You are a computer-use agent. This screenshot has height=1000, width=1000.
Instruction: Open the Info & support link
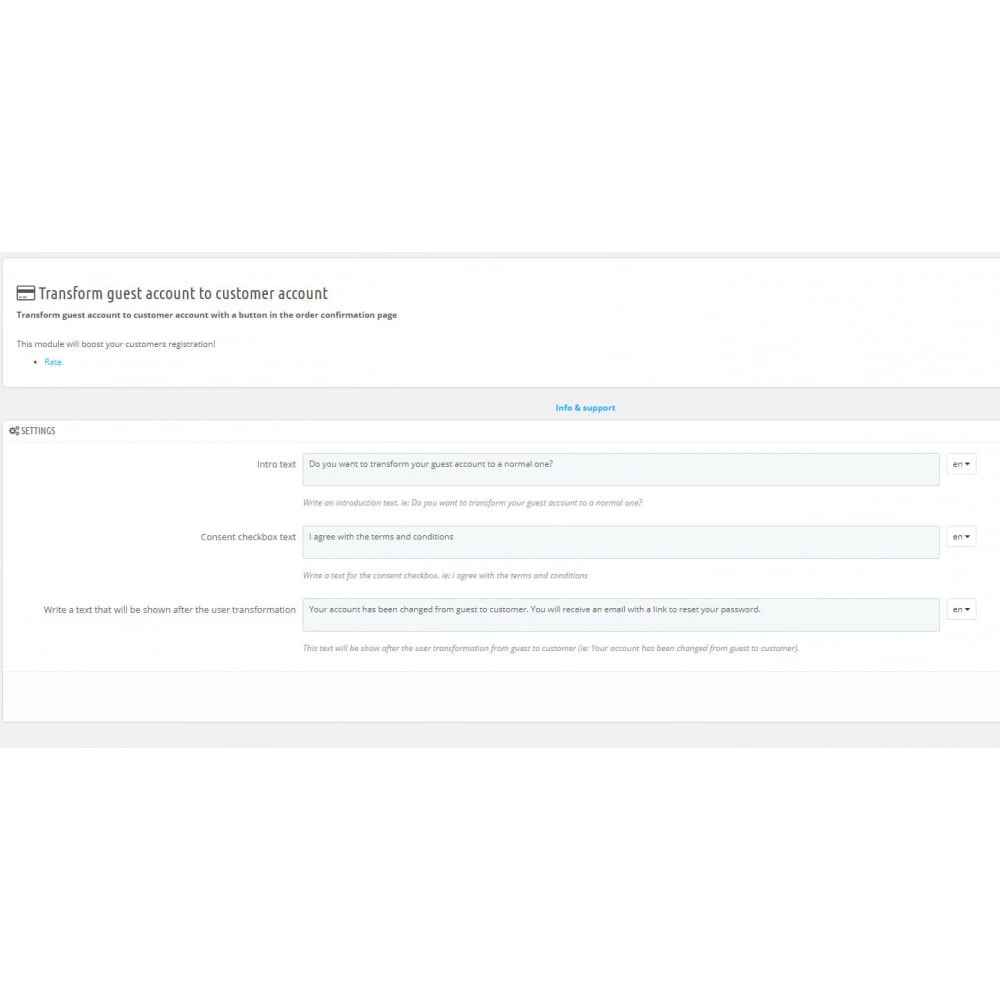[x=585, y=408]
